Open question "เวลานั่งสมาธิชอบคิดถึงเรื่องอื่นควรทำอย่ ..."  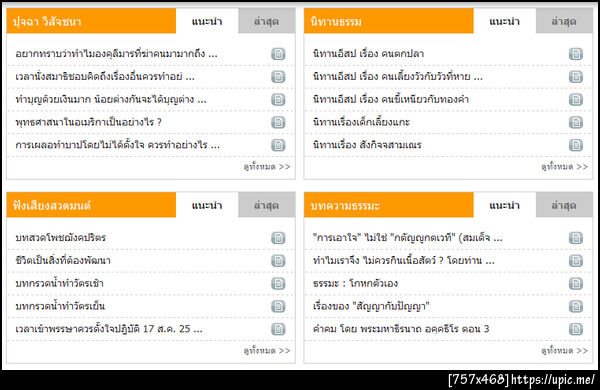[105, 77]
